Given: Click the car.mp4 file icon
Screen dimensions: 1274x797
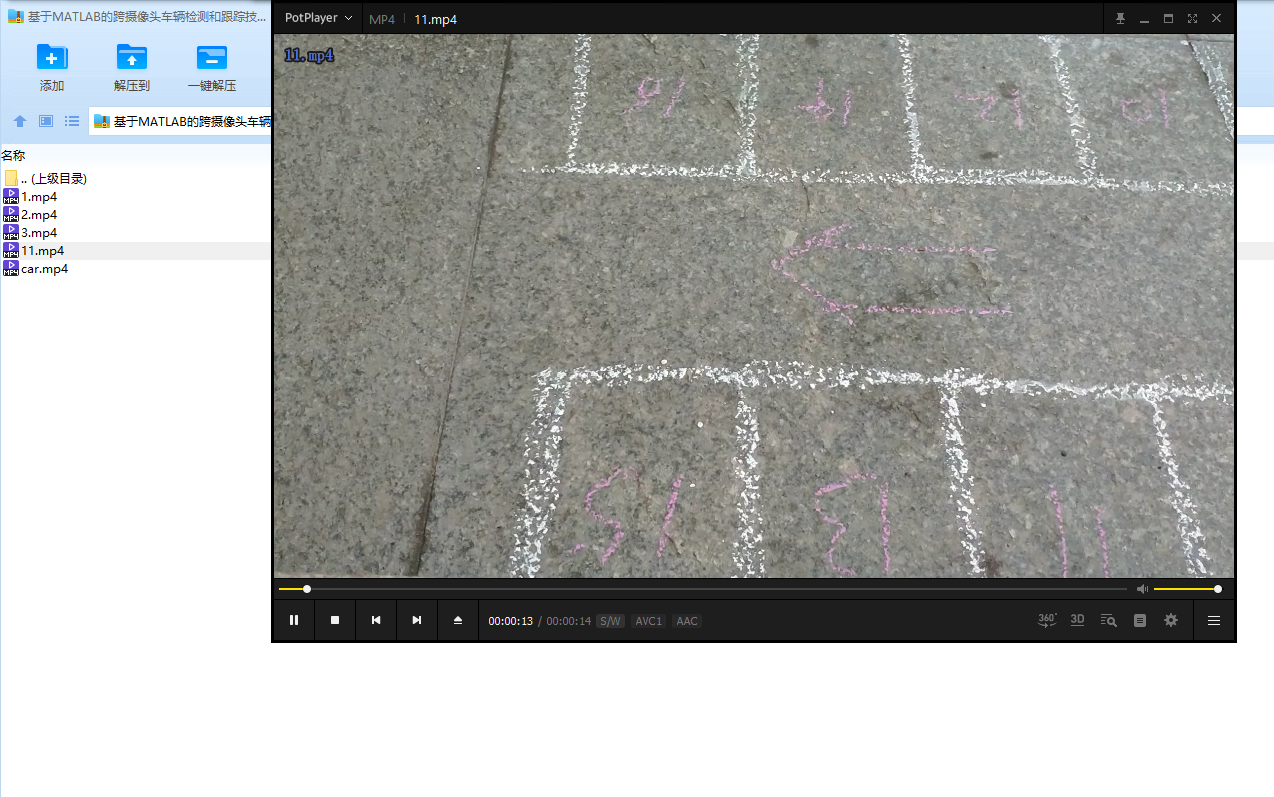Looking at the screenshot, I should (x=11, y=269).
